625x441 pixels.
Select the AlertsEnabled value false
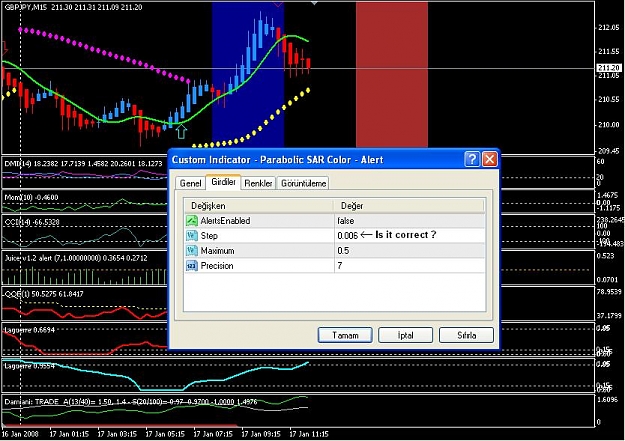346,220
